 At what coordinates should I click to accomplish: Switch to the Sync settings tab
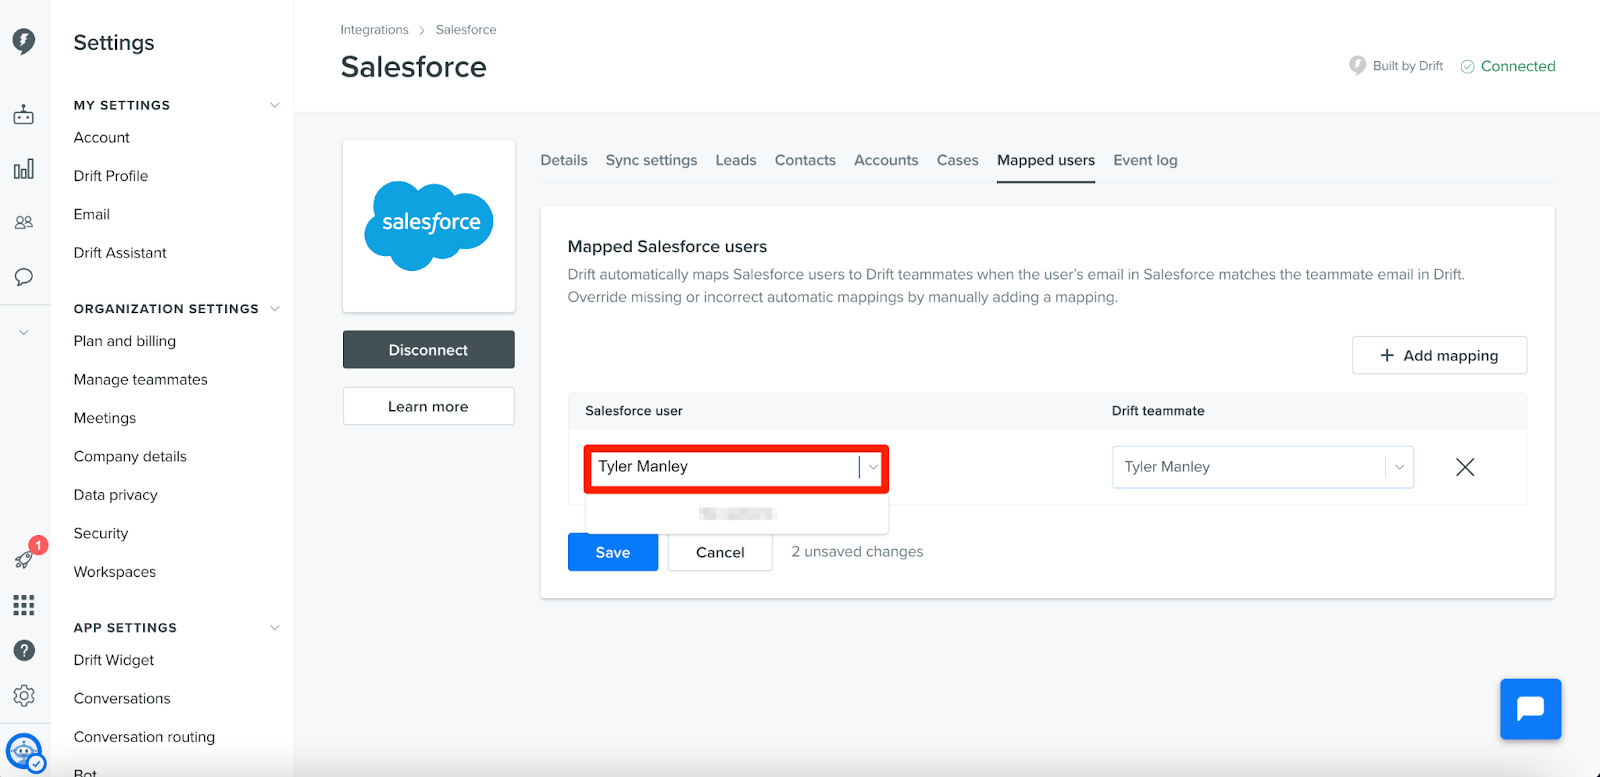(x=651, y=160)
